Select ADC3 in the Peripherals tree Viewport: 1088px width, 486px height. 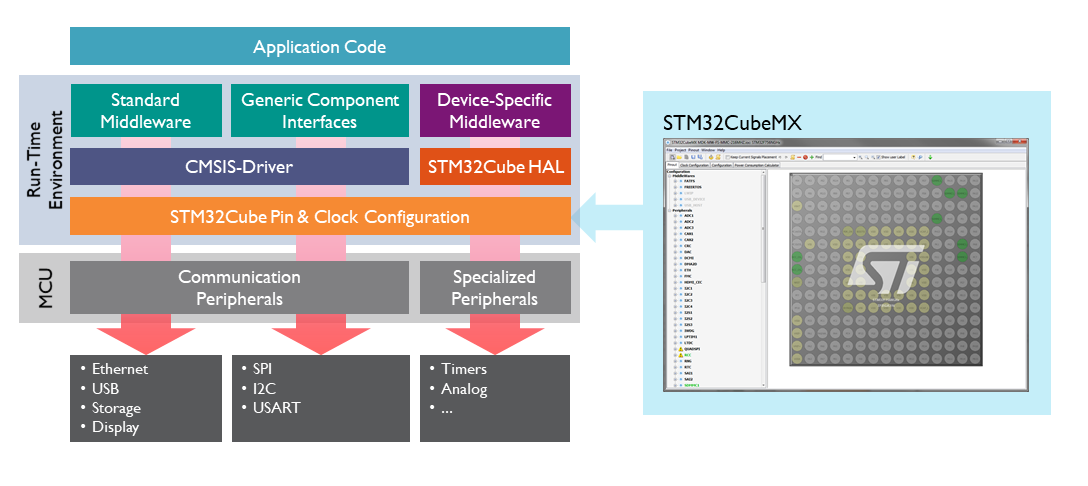[x=689, y=228]
